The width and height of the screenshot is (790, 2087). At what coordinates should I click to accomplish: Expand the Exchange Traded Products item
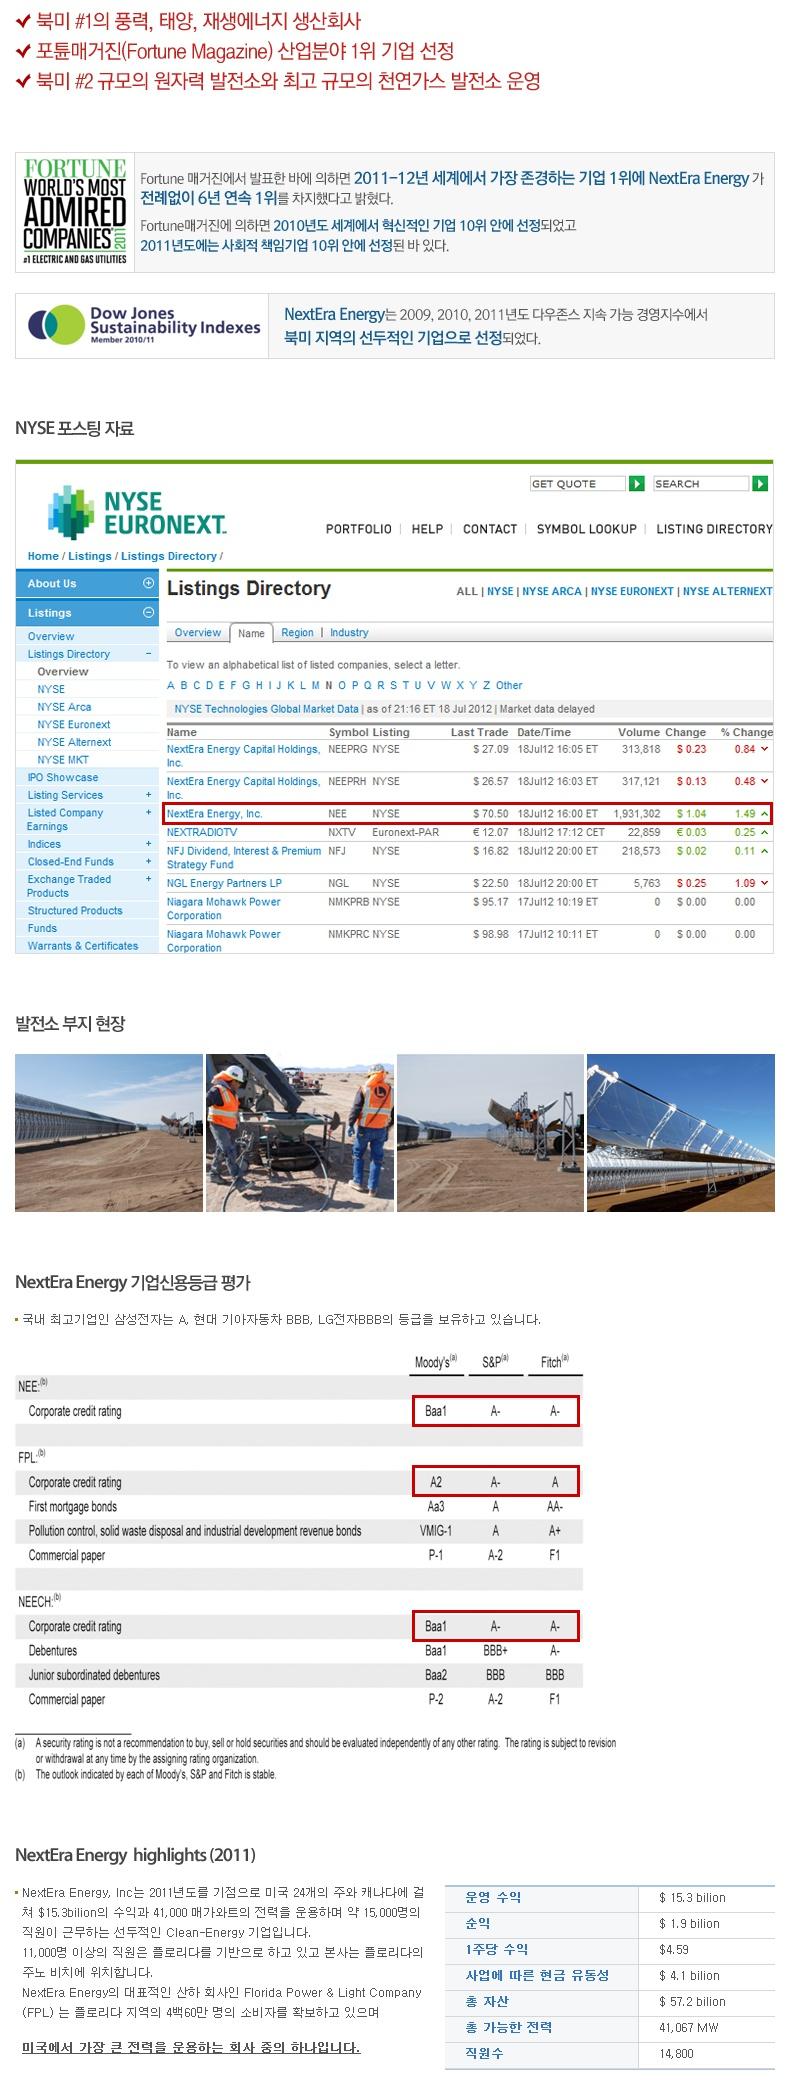149,879
